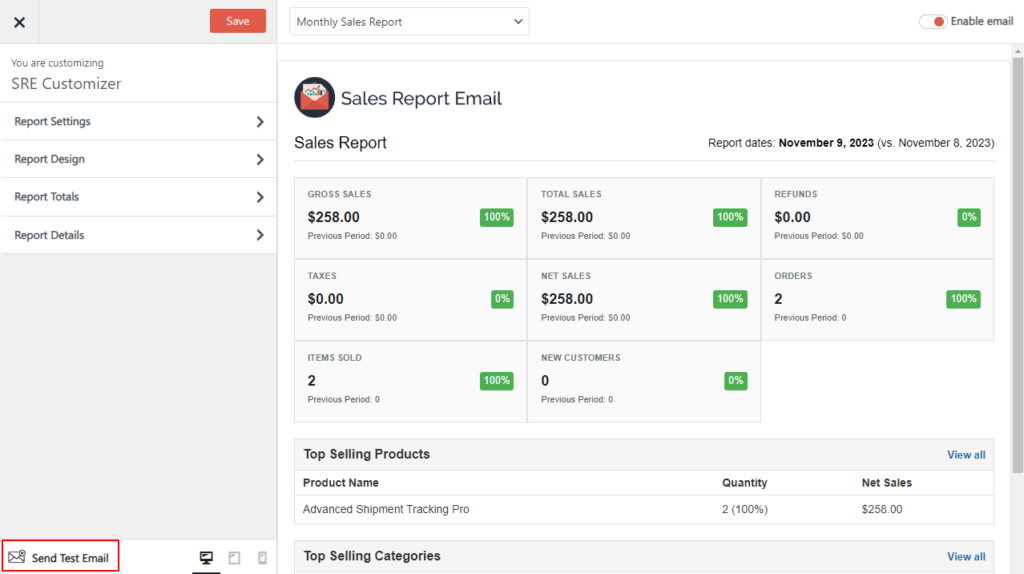Expand the Report Settings chevron

coord(260,122)
